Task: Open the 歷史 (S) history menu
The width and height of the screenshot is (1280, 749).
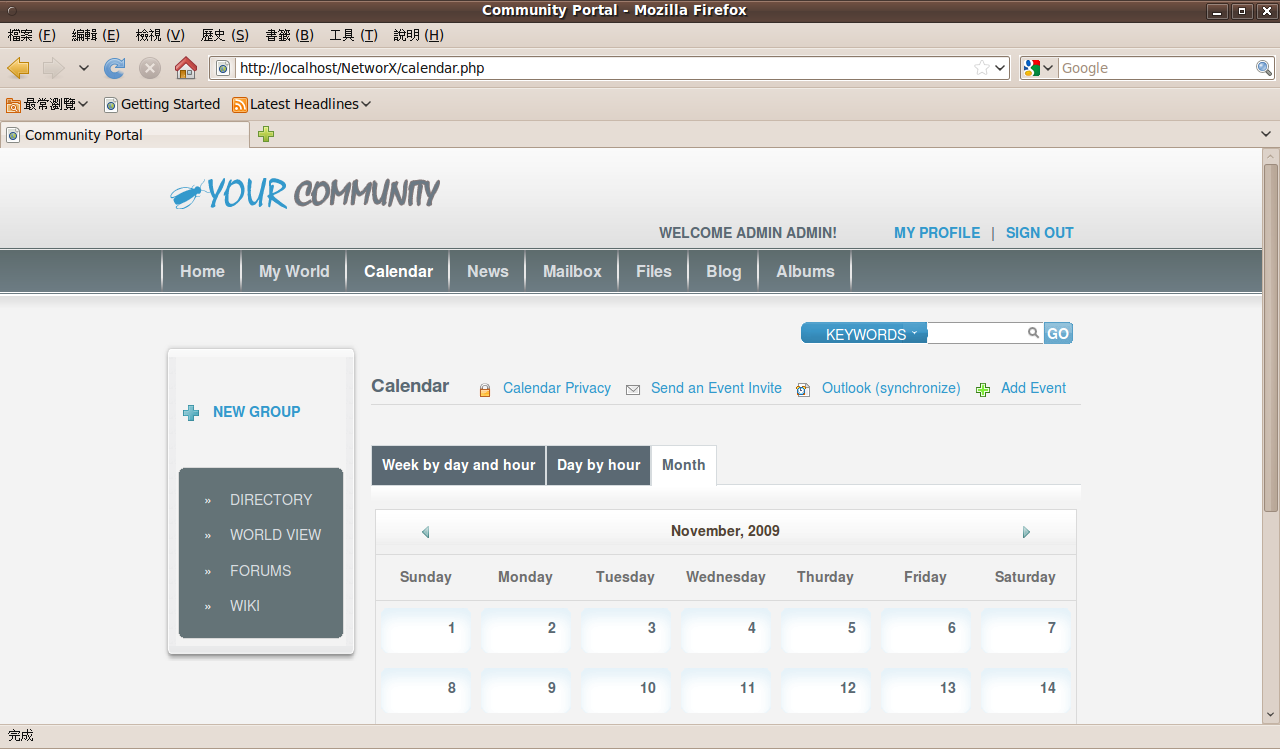Action: (225, 35)
